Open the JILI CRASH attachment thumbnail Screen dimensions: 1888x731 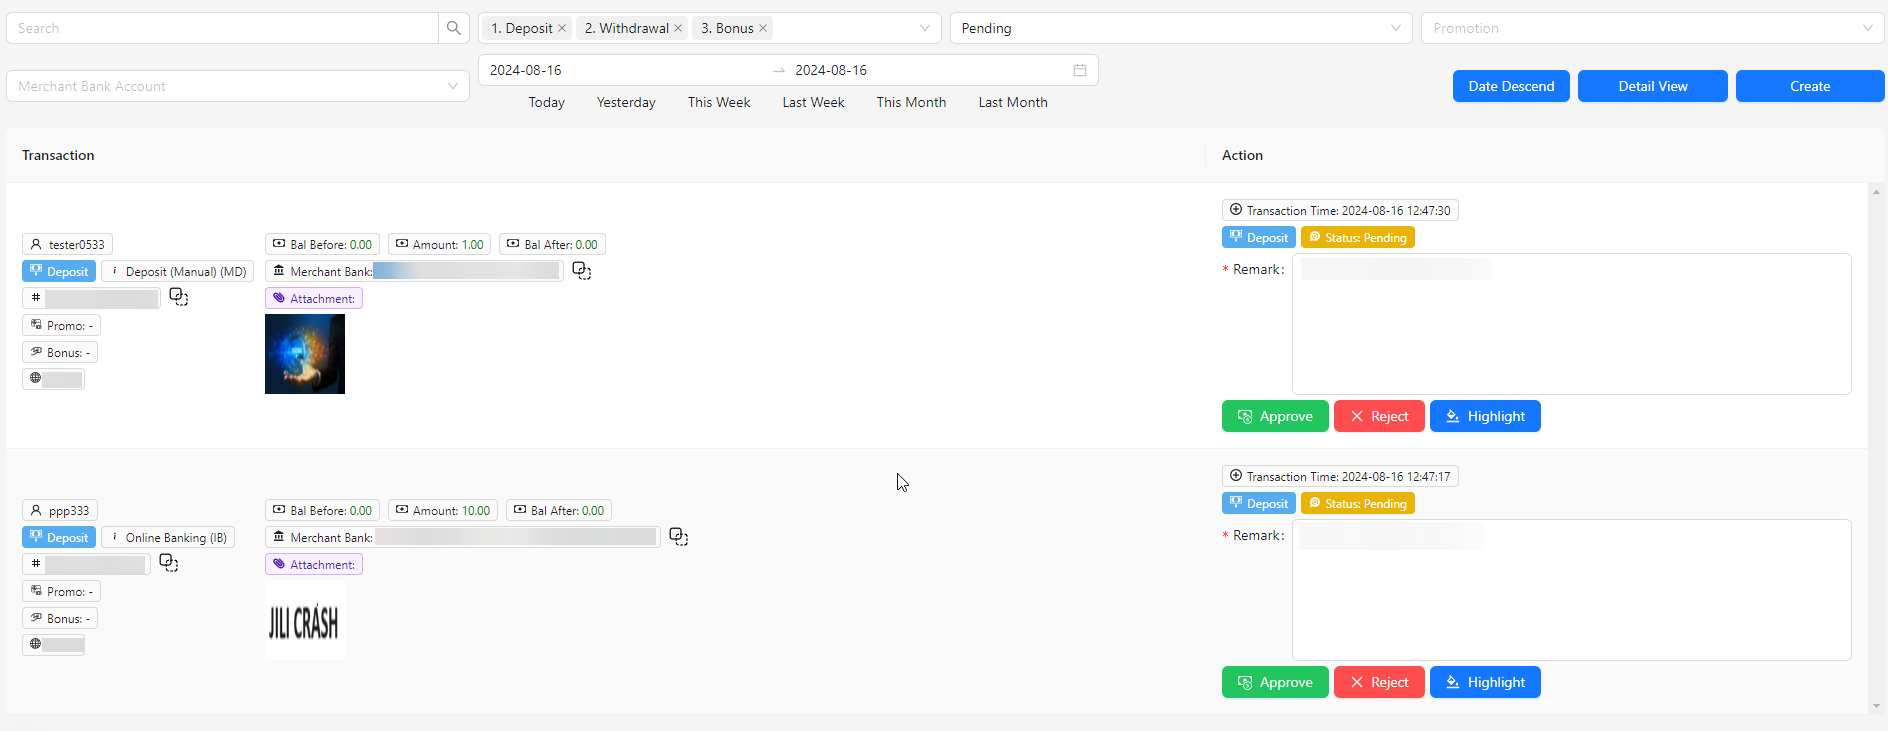click(305, 621)
